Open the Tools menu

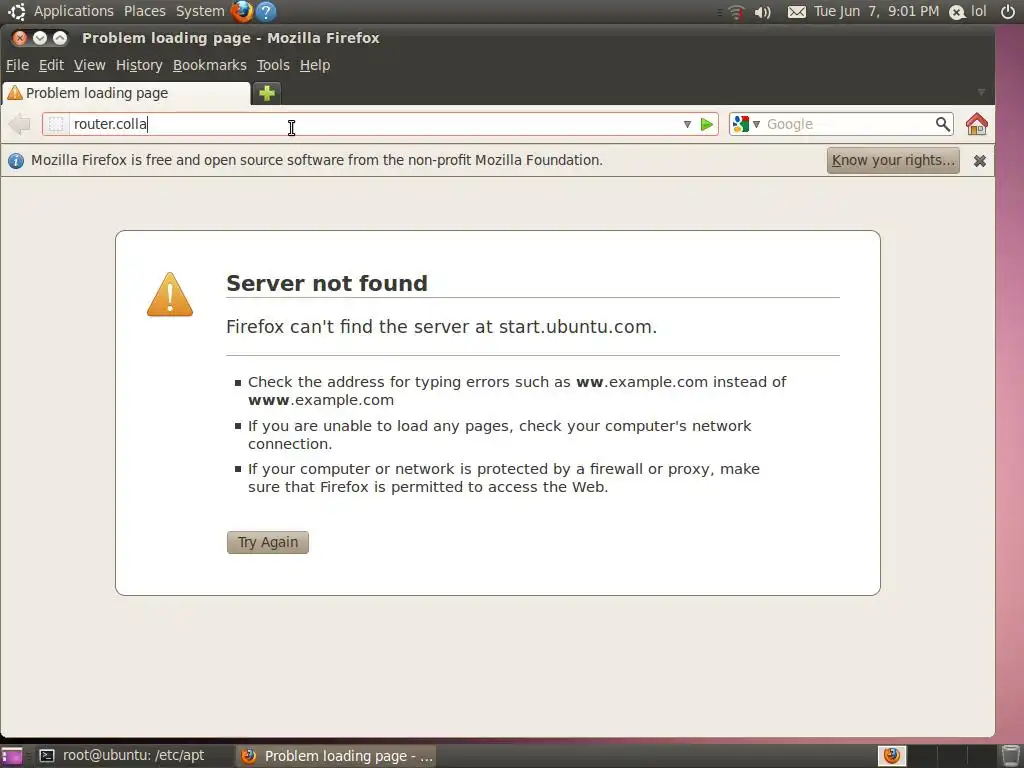pos(273,65)
